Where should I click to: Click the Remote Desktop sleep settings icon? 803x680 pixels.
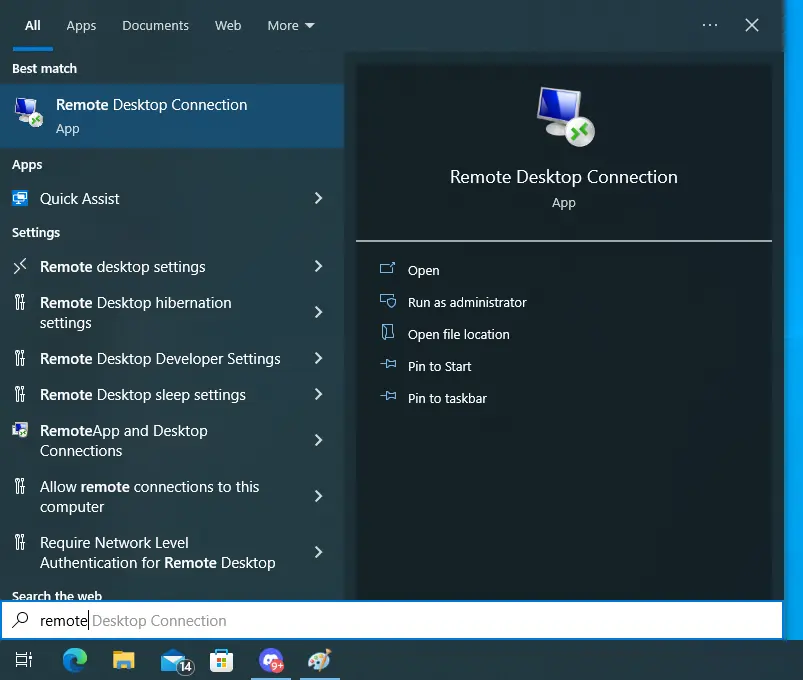pos(20,394)
